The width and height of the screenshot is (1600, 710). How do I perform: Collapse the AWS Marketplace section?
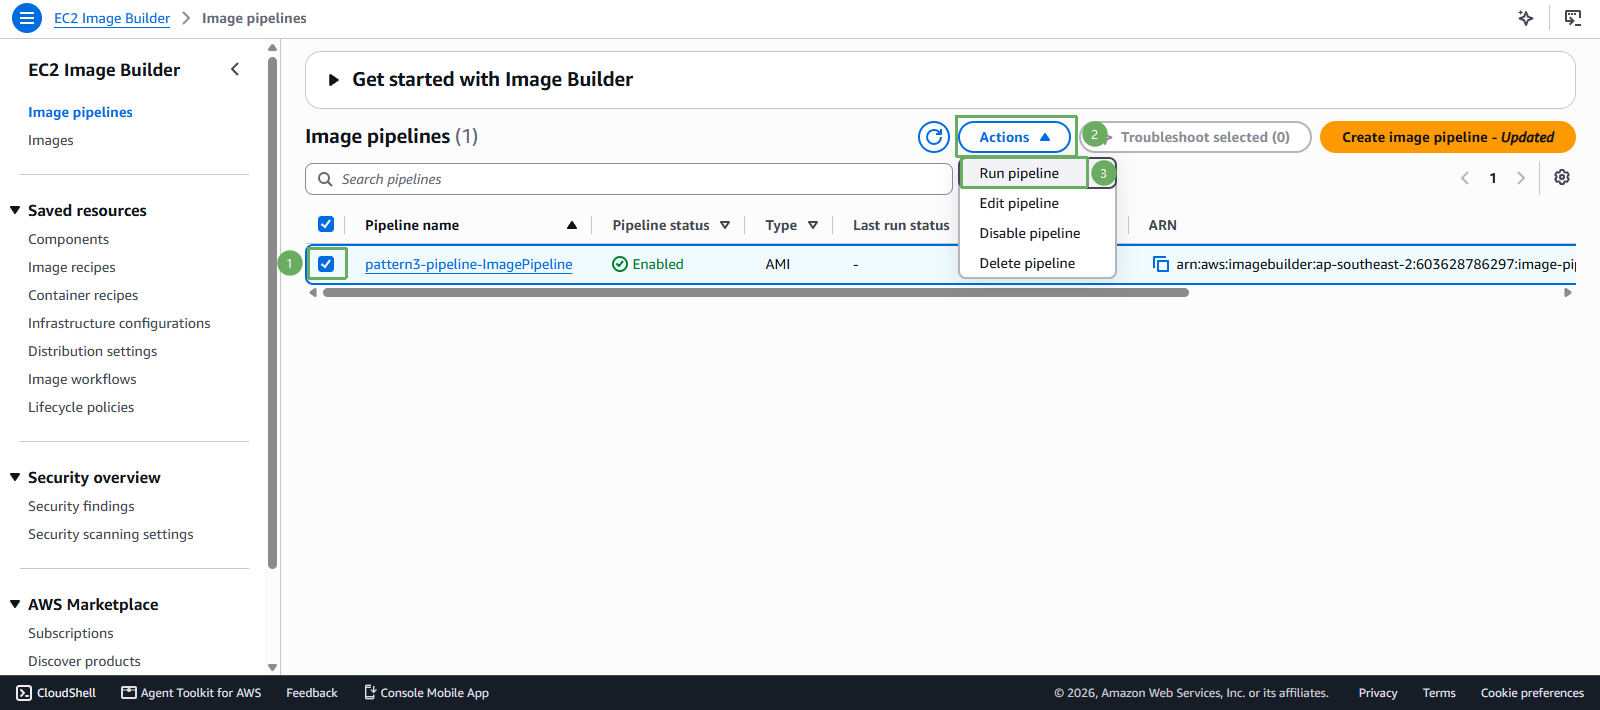click(x=15, y=604)
